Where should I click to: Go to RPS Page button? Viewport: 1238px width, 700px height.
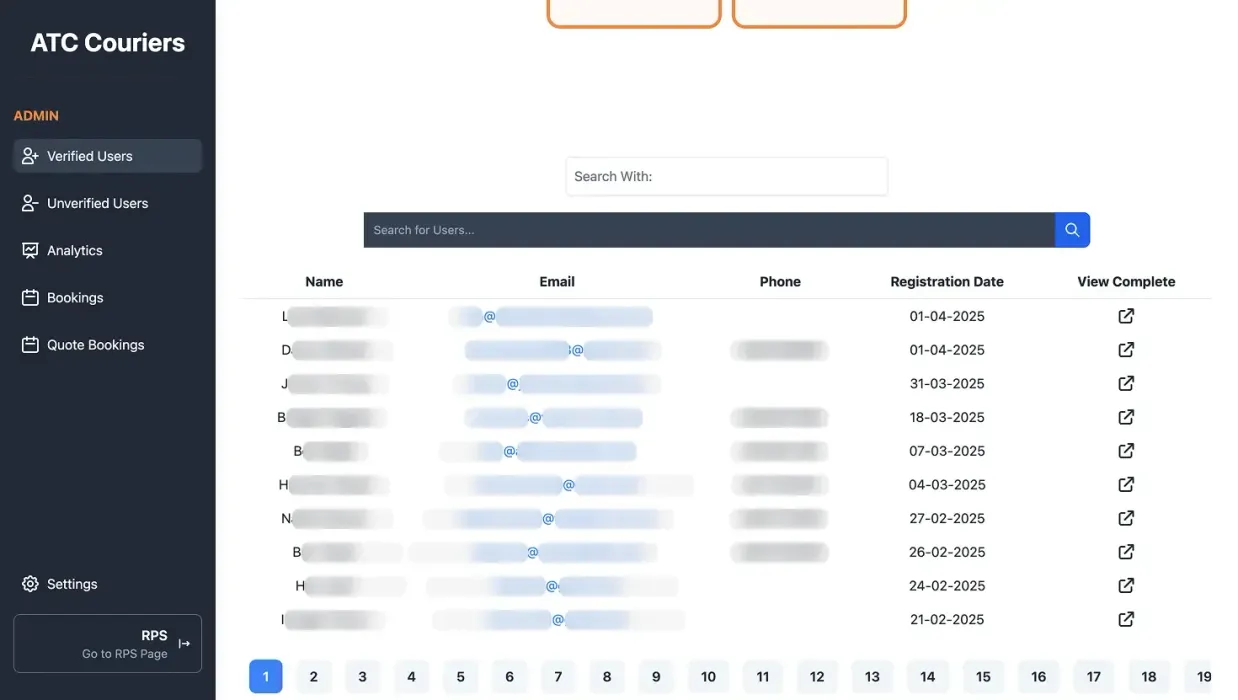[107, 643]
